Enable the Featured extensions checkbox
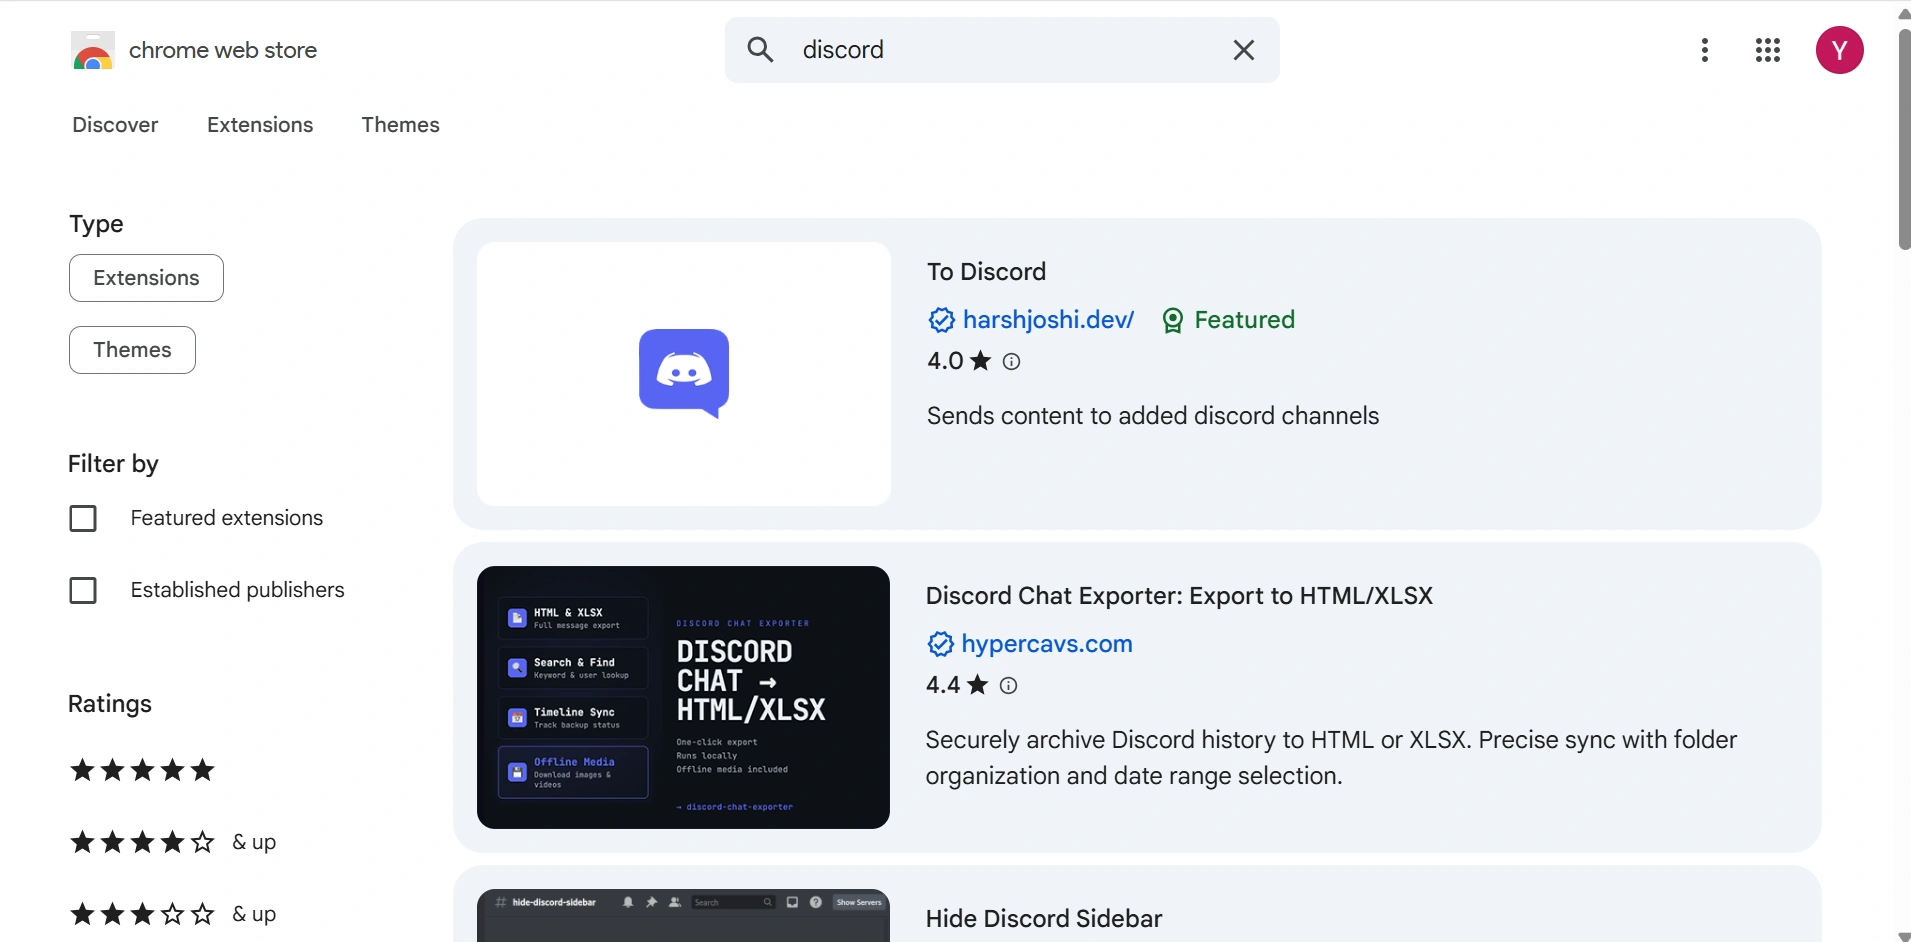1911x942 pixels. click(83, 519)
